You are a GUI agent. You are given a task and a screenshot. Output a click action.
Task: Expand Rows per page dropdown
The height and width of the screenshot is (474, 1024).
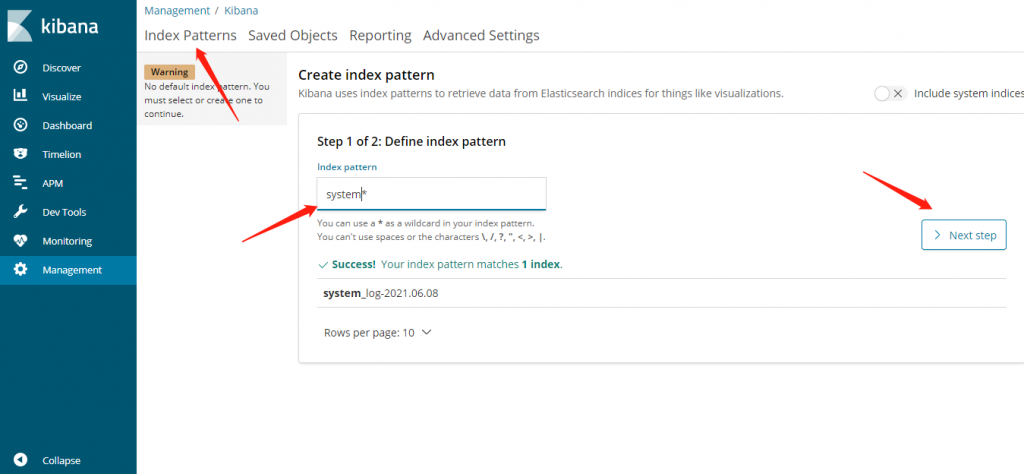click(377, 332)
